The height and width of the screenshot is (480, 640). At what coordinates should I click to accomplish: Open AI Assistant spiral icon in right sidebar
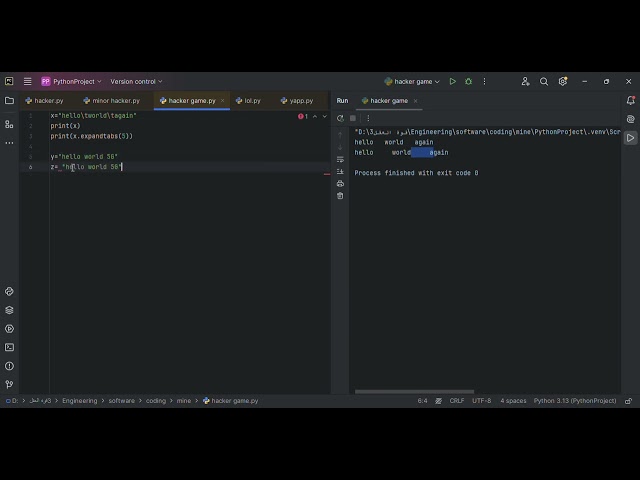(x=631, y=119)
